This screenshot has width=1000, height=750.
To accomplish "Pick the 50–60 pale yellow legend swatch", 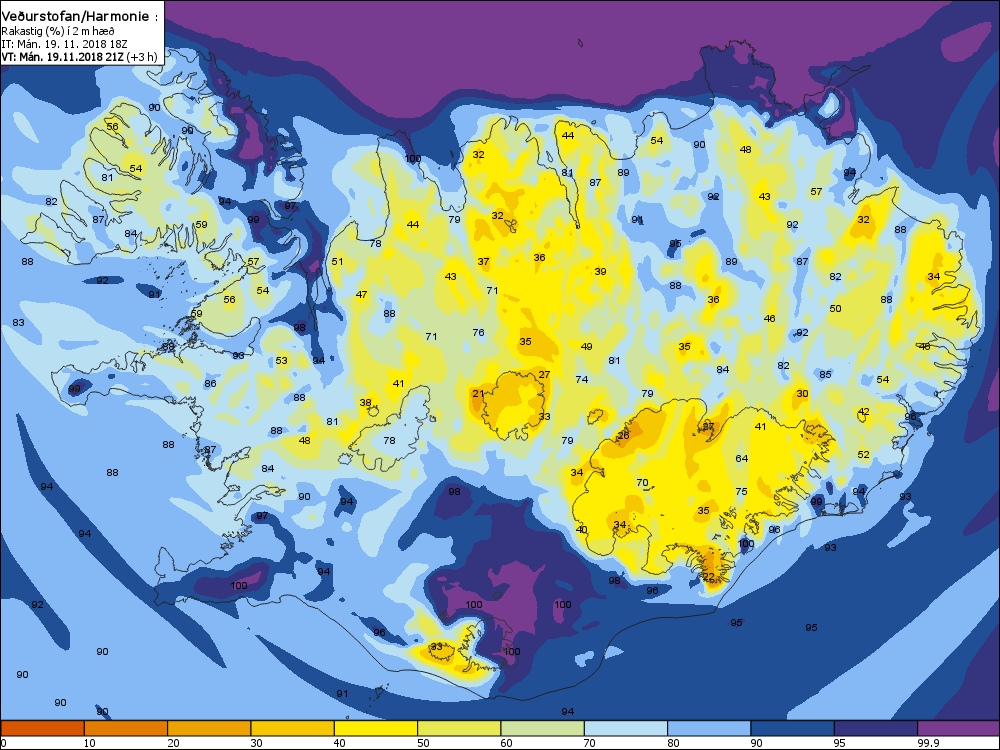I will click(459, 728).
